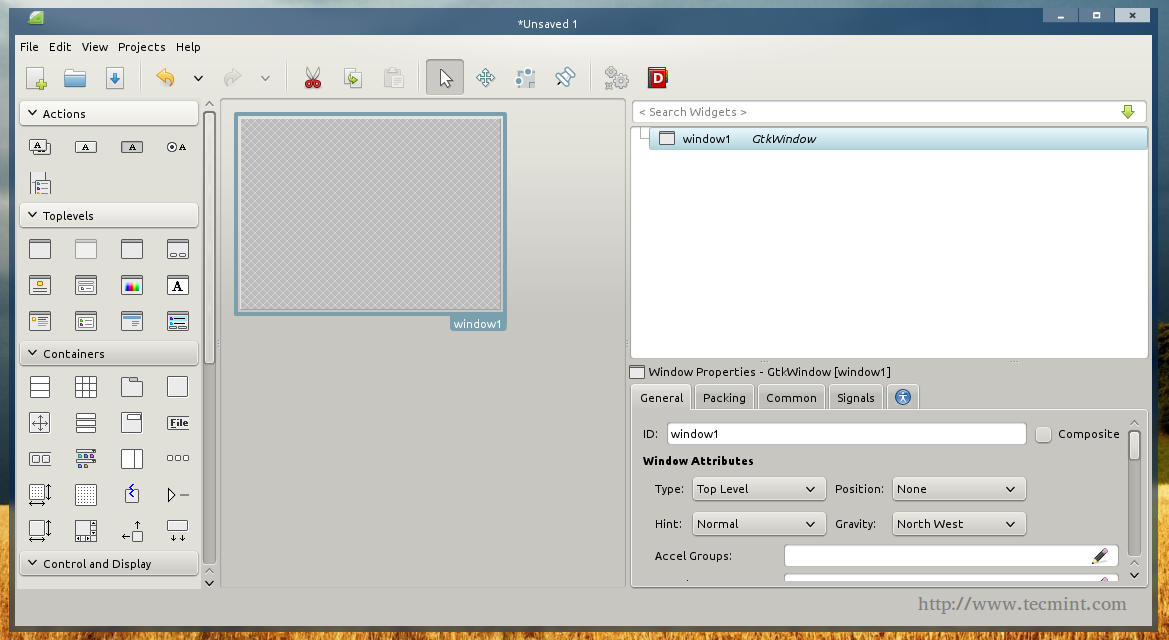
Task: Select the pointer Select mode tool
Action: 445,78
